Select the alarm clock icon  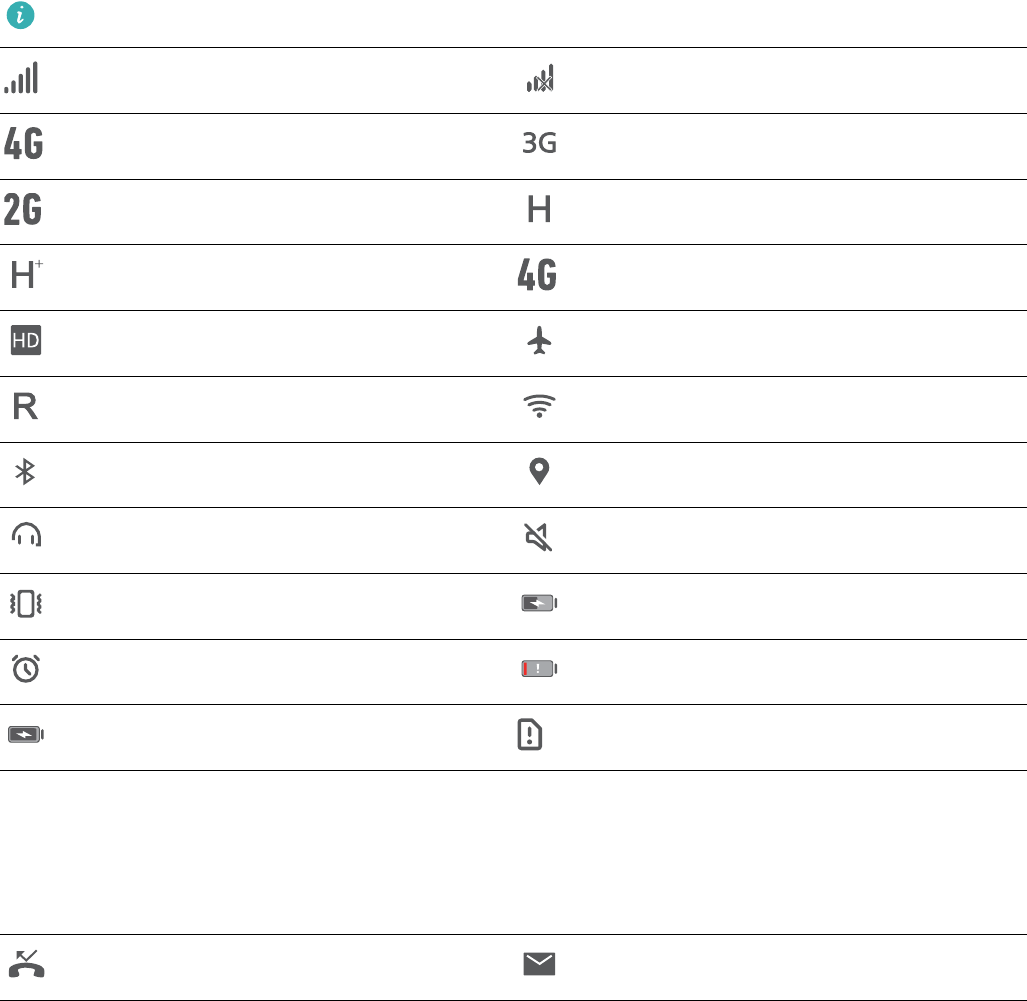pyautogui.click(x=26, y=669)
